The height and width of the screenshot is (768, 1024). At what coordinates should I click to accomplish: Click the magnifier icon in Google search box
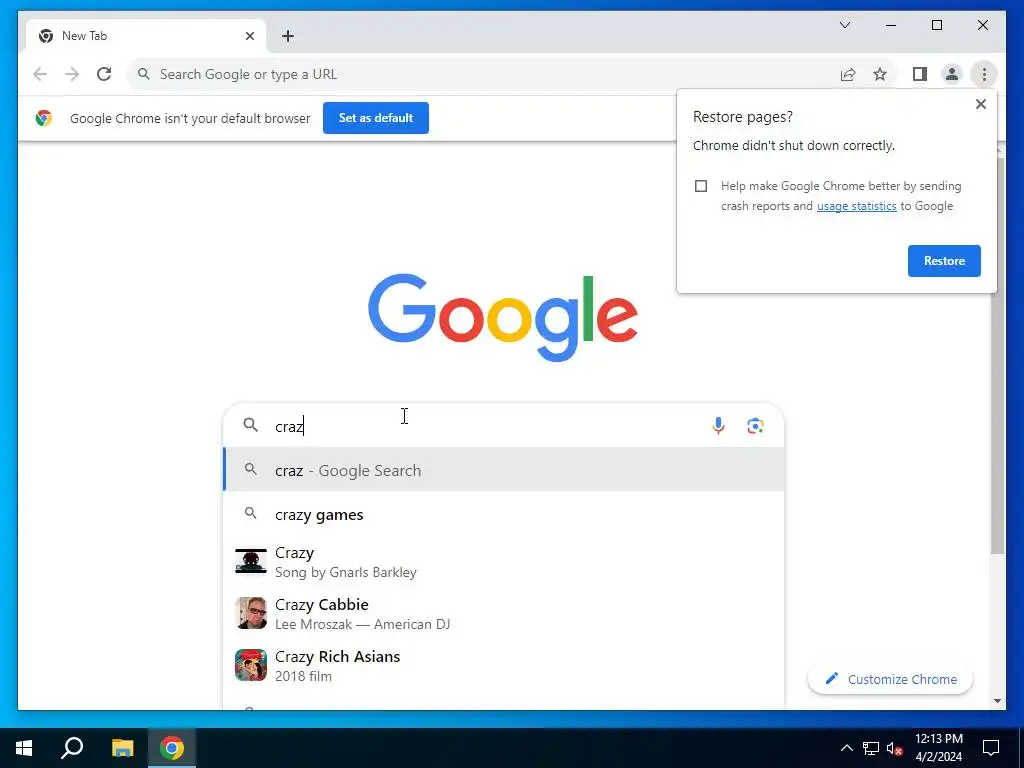click(250, 425)
